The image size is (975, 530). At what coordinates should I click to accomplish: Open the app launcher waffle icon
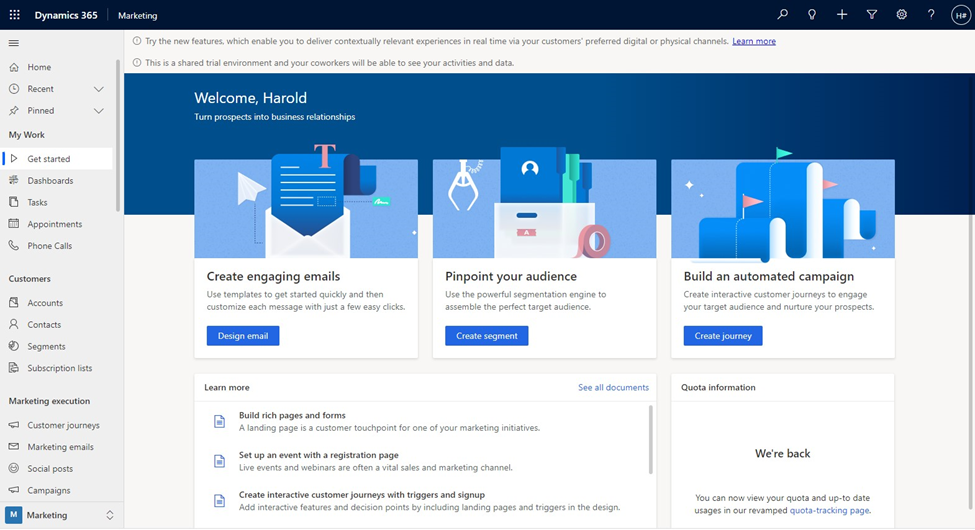[x=14, y=15]
